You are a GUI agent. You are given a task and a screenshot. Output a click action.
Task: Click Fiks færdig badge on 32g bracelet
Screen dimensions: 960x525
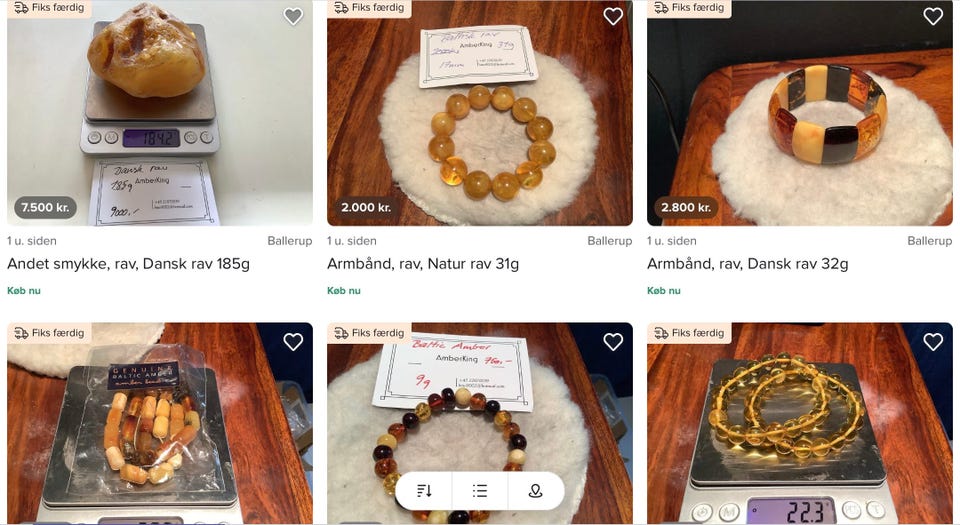689,8
